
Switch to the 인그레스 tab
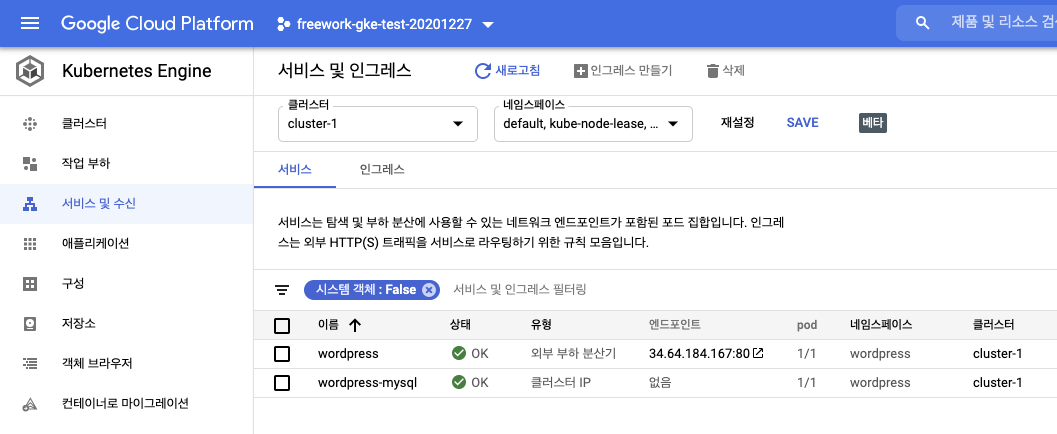coord(382,170)
